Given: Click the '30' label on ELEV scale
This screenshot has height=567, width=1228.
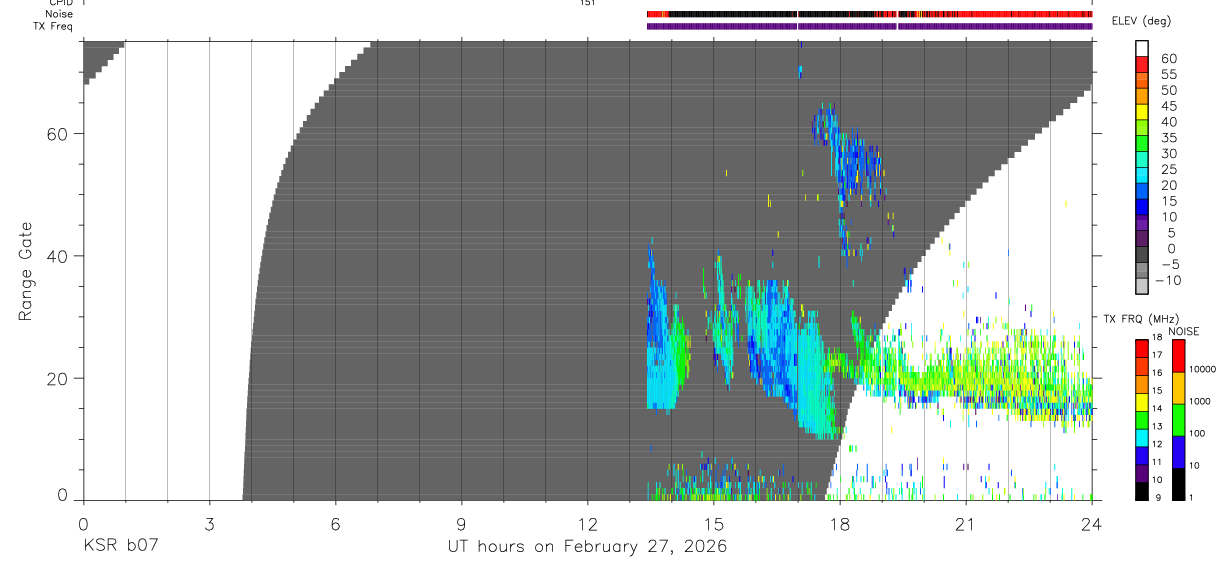Looking at the screenshot, I should tap(1168, 154).
